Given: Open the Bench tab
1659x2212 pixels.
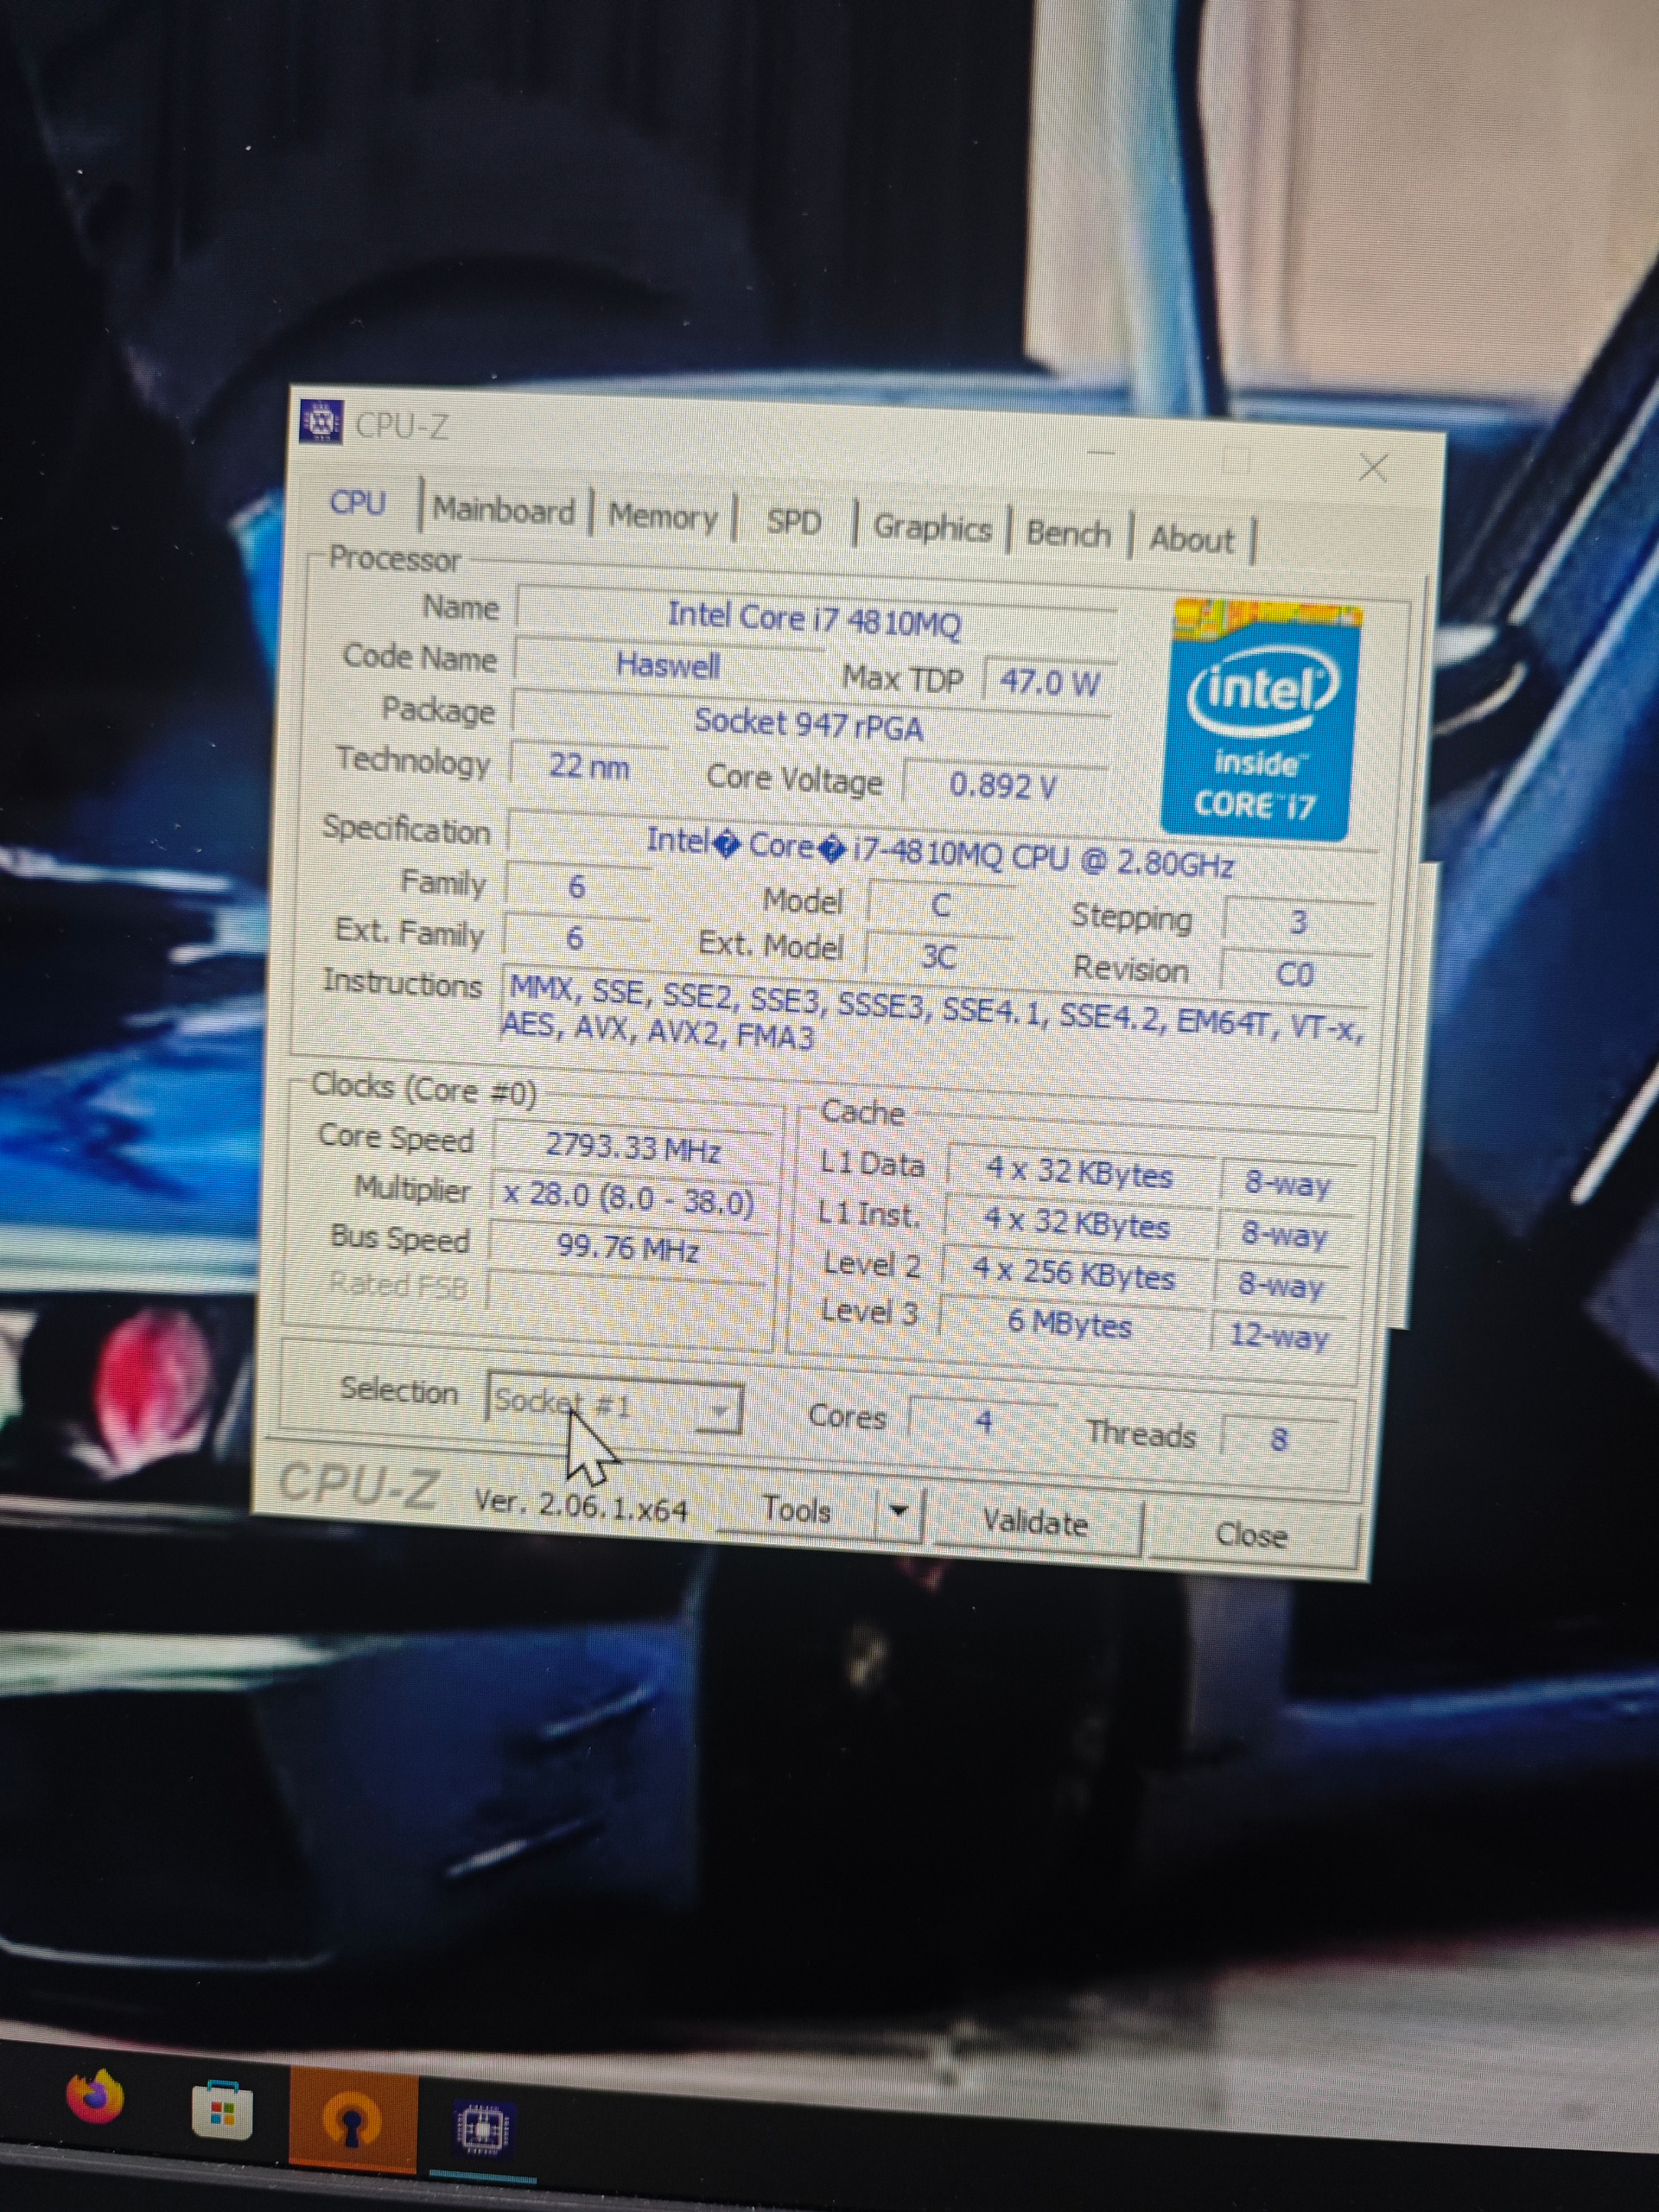Looking at the screenshot, I should [1068, 534].
